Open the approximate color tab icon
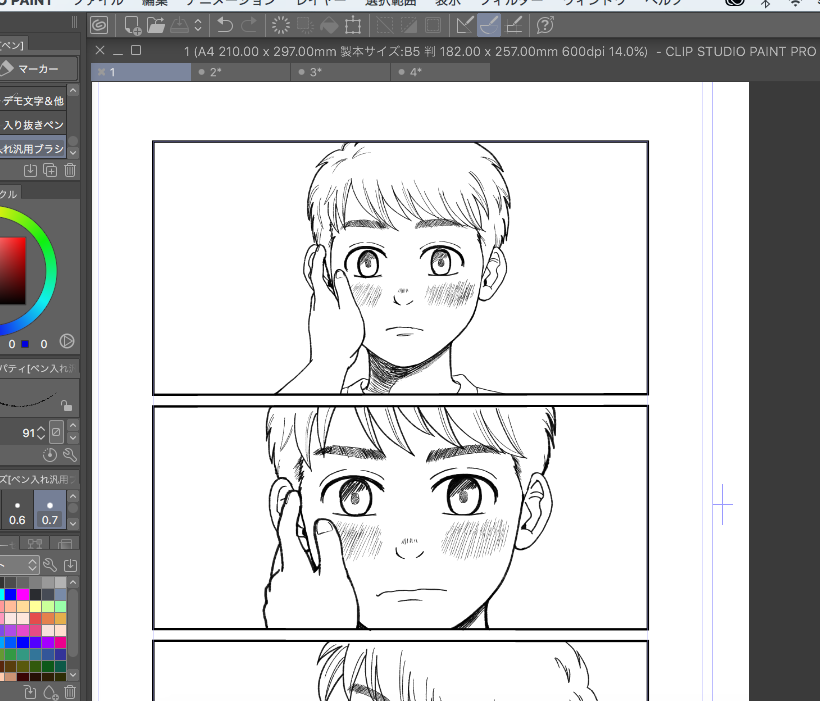The image size is (820, 701). click(65, 544)
